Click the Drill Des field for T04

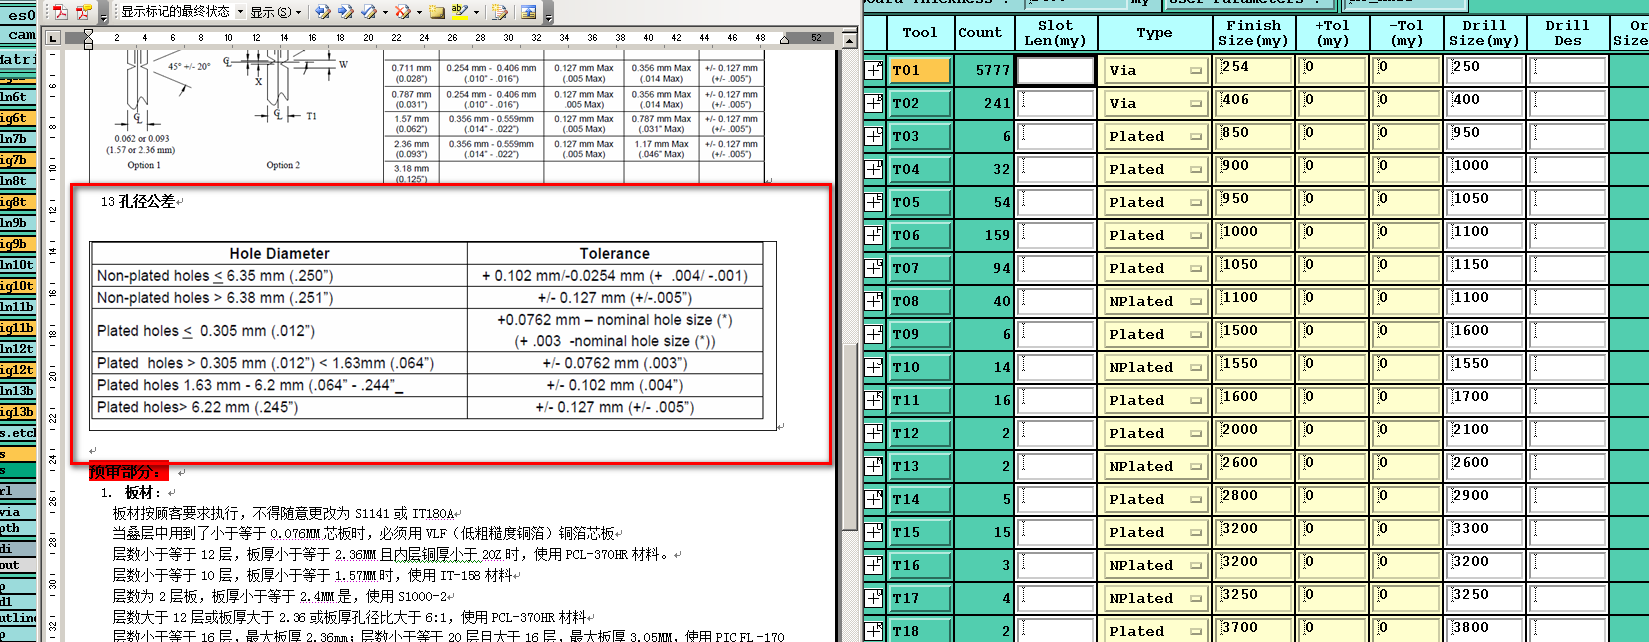point(1568,169)
